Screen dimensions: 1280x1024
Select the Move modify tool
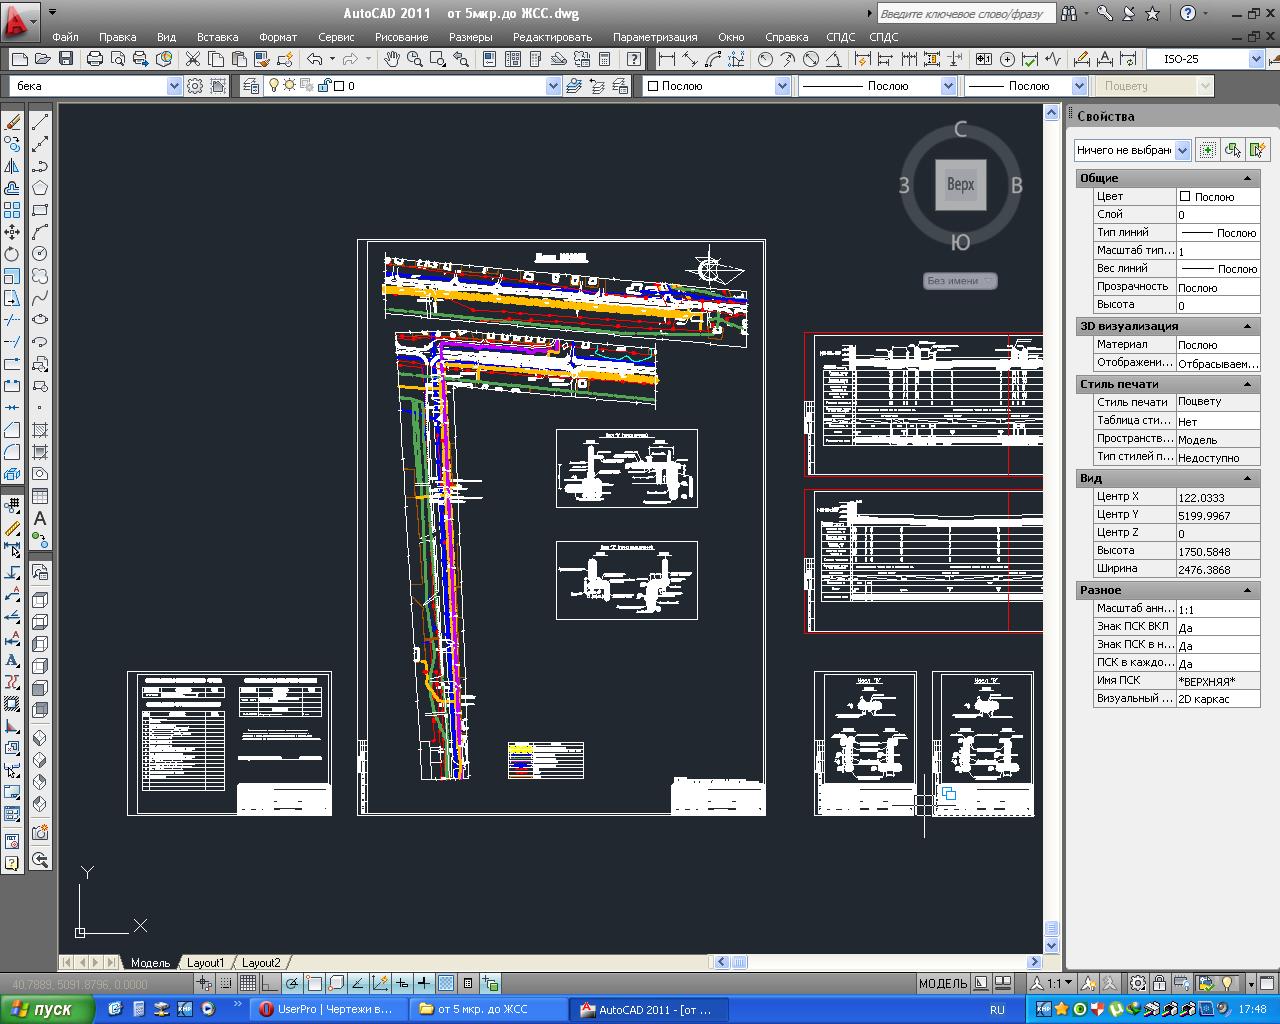(x=12, y=232)
